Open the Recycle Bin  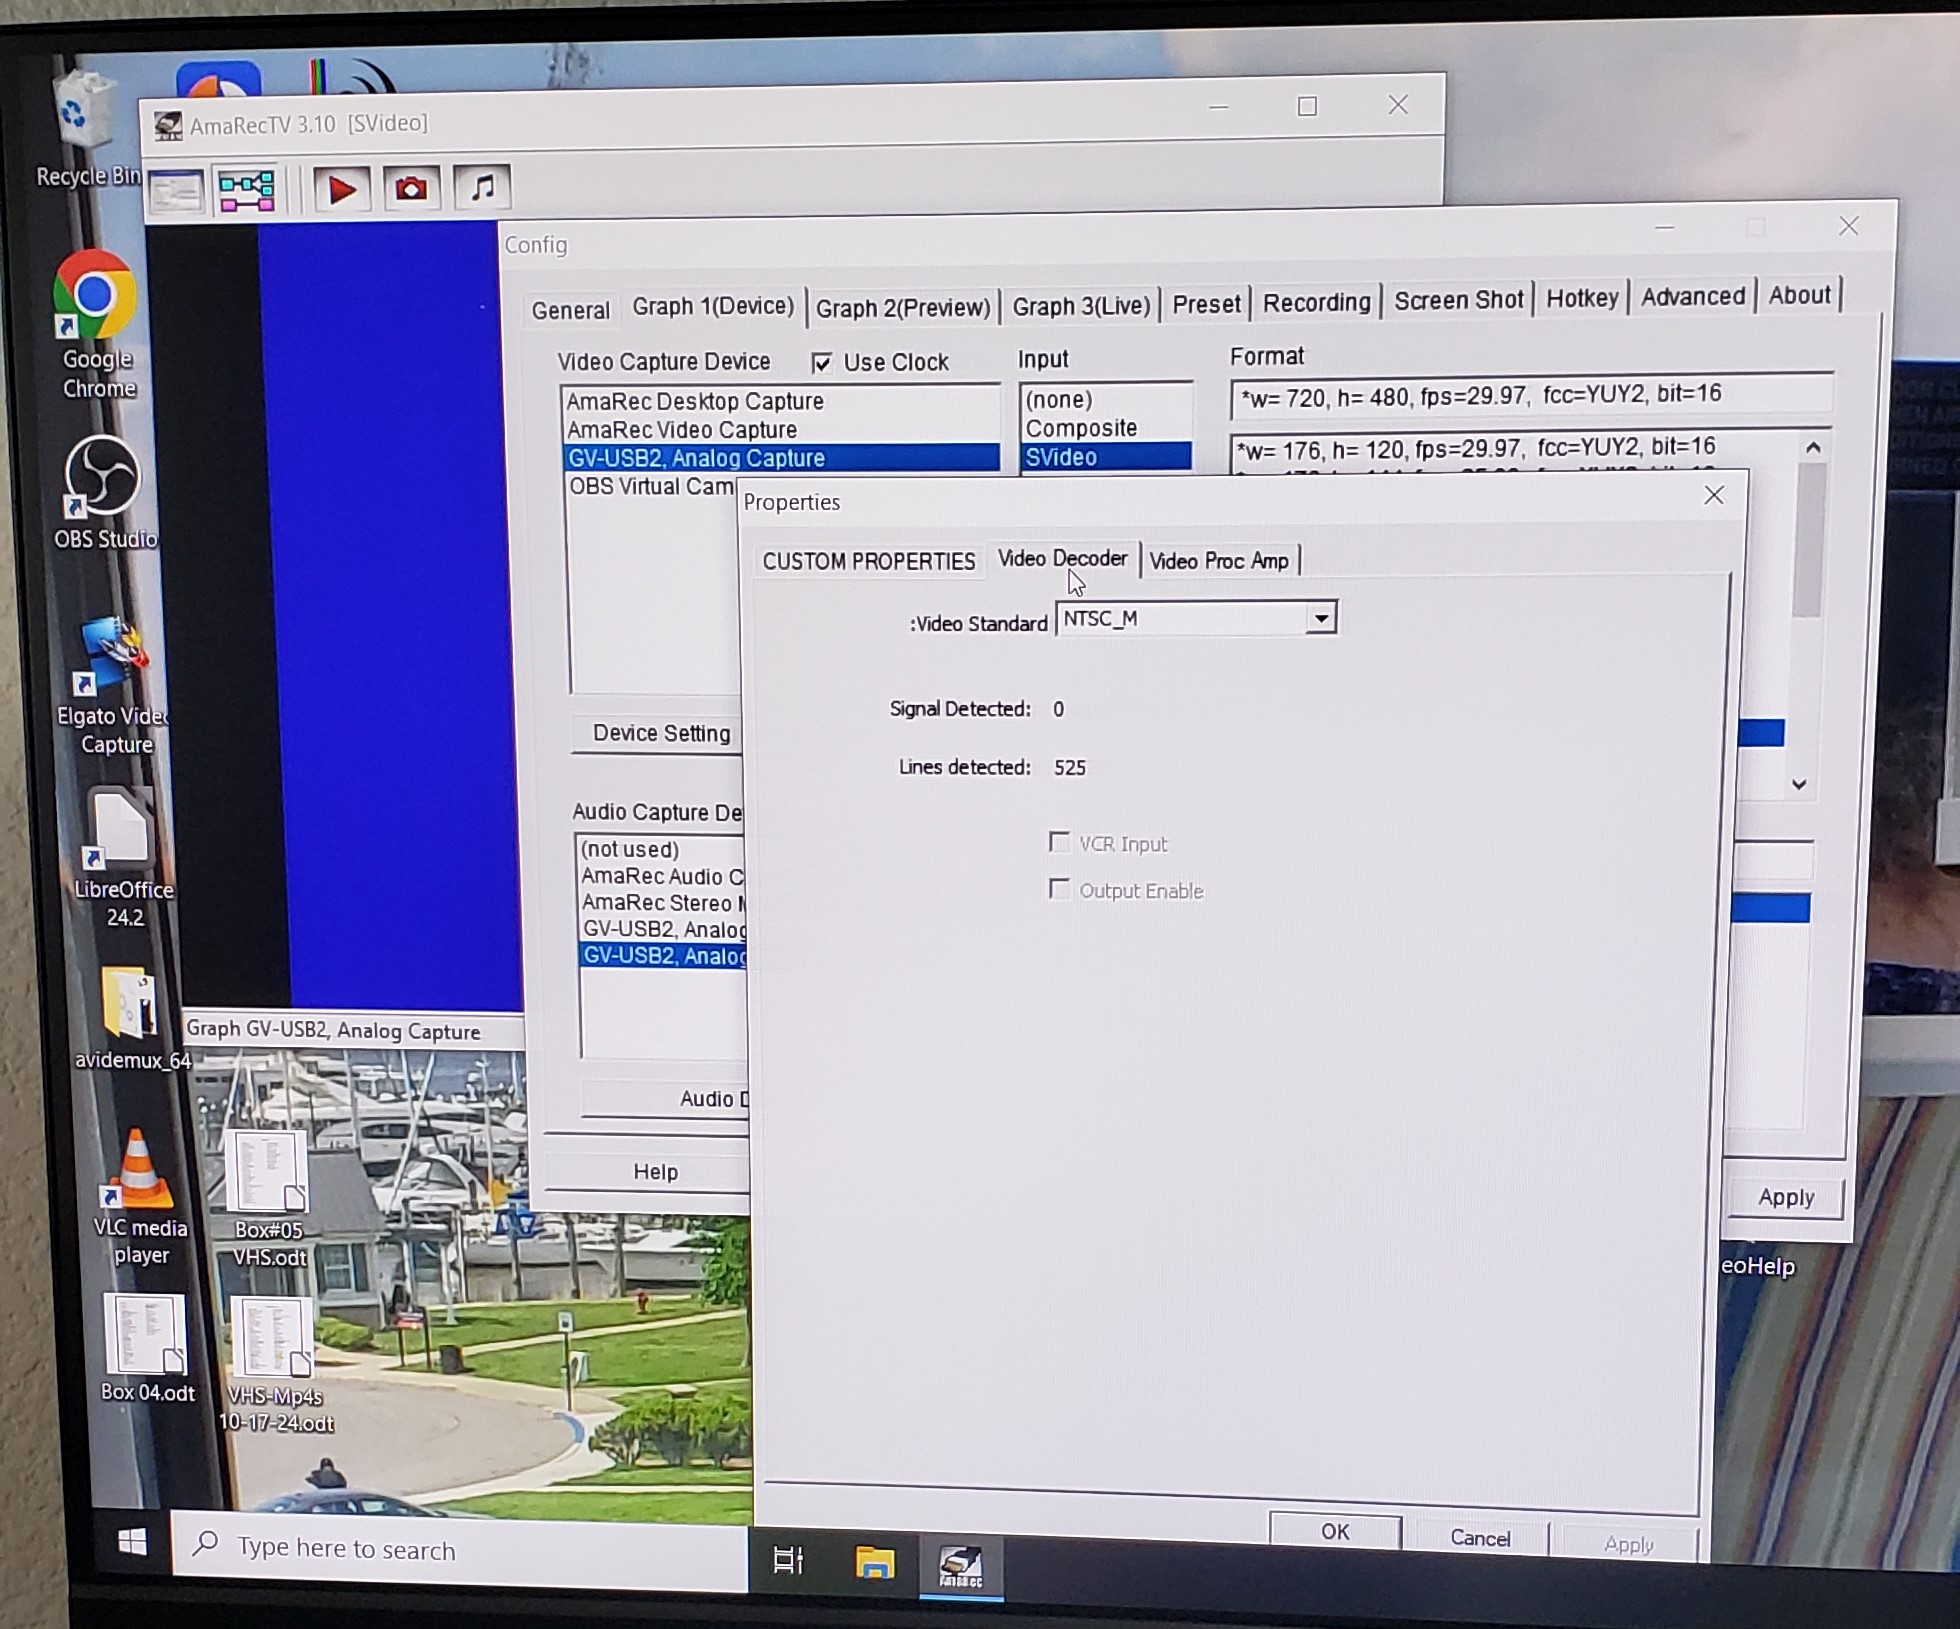[x=86, y=130]
